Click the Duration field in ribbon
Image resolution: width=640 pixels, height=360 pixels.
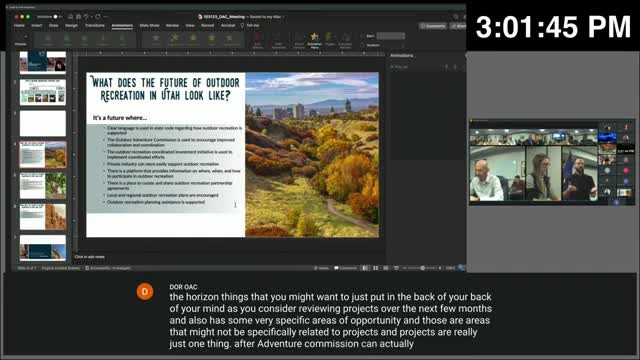(391, 45)
